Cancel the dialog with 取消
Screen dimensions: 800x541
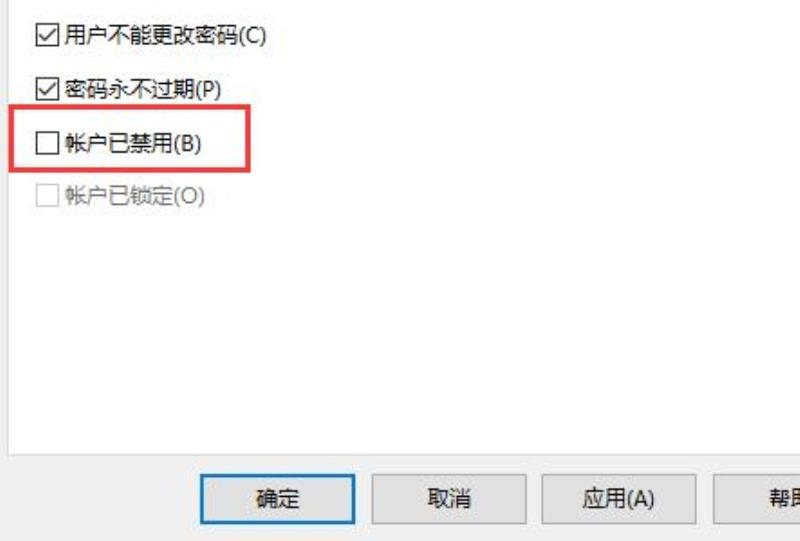click(x=449, y=499)
